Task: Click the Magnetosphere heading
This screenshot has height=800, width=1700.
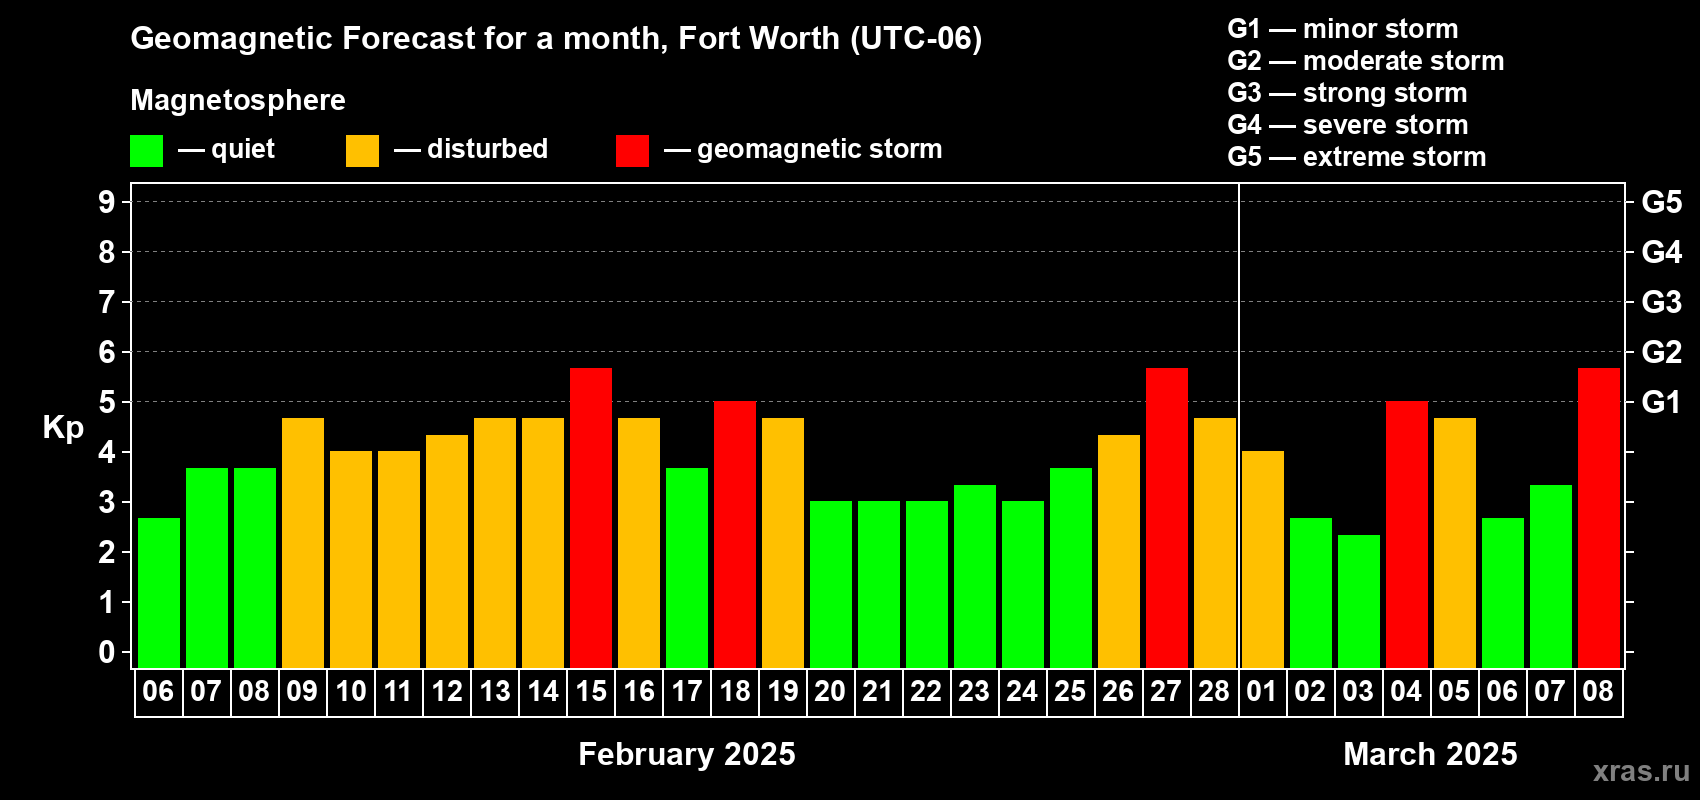Action: [238, 100]
